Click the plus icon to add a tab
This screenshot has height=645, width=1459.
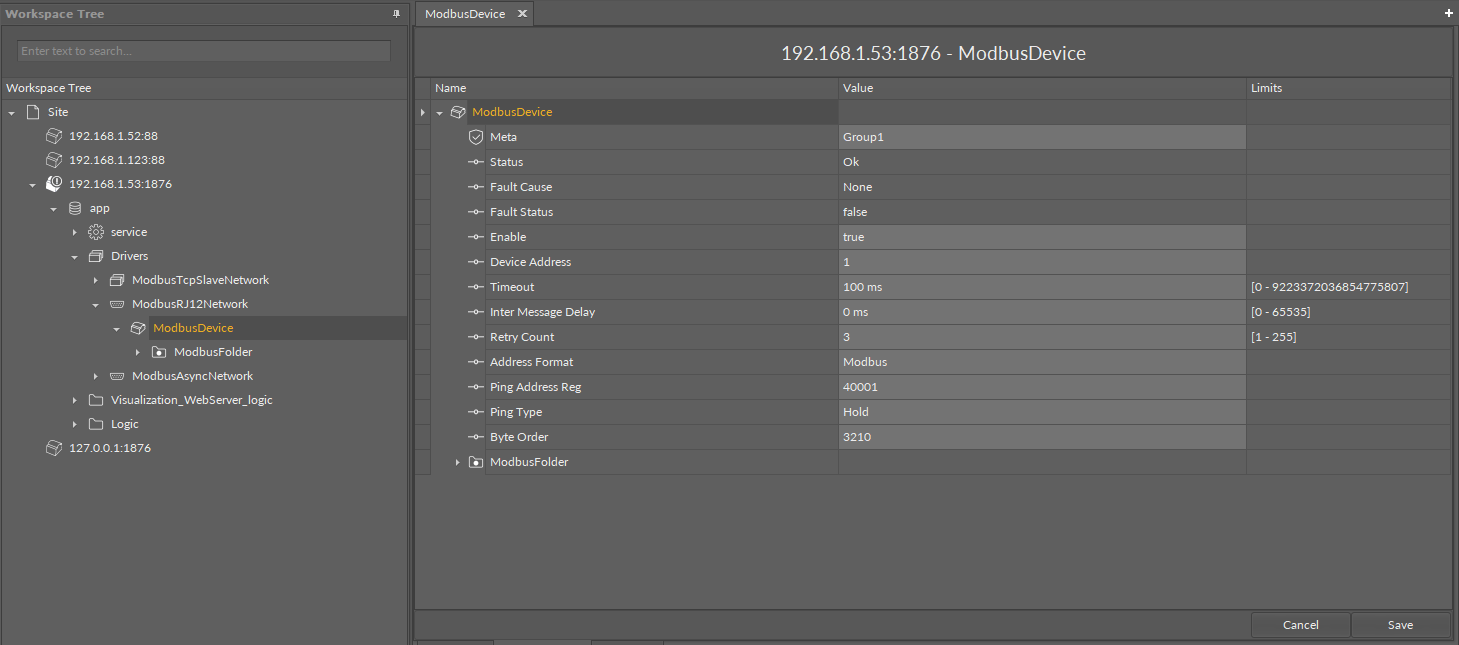pos(1448,13)
